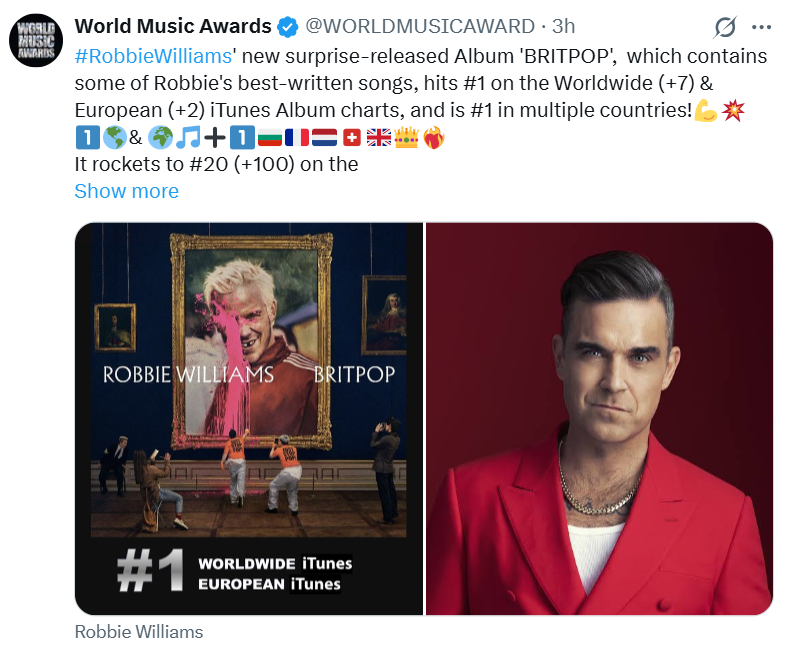The width and height of the screenshot is (787, 655).
Task: Click the flexed biceps emoji
Action: [x=706, y=110]
